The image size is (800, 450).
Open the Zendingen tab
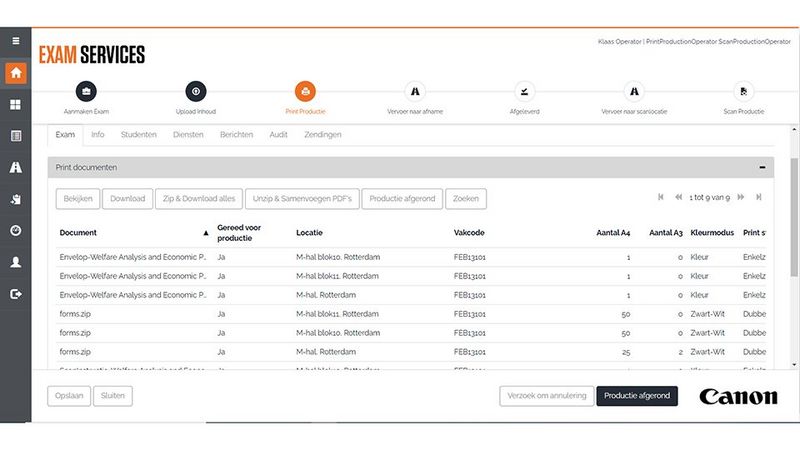coord(322,134)
